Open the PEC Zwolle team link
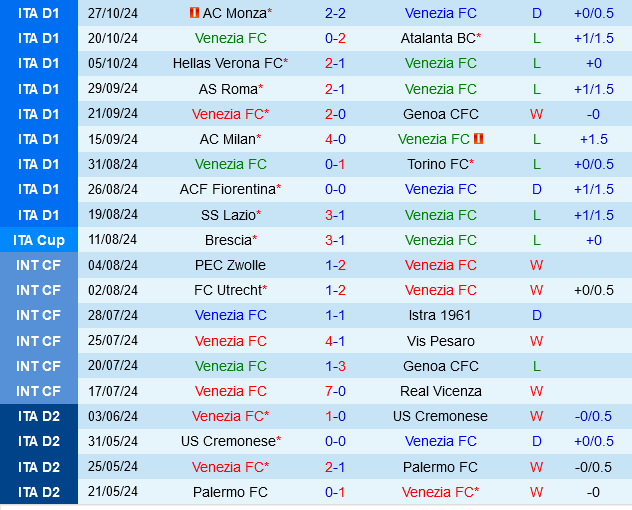The width and height of the screenshot is (632, 510). pos(231,265)
